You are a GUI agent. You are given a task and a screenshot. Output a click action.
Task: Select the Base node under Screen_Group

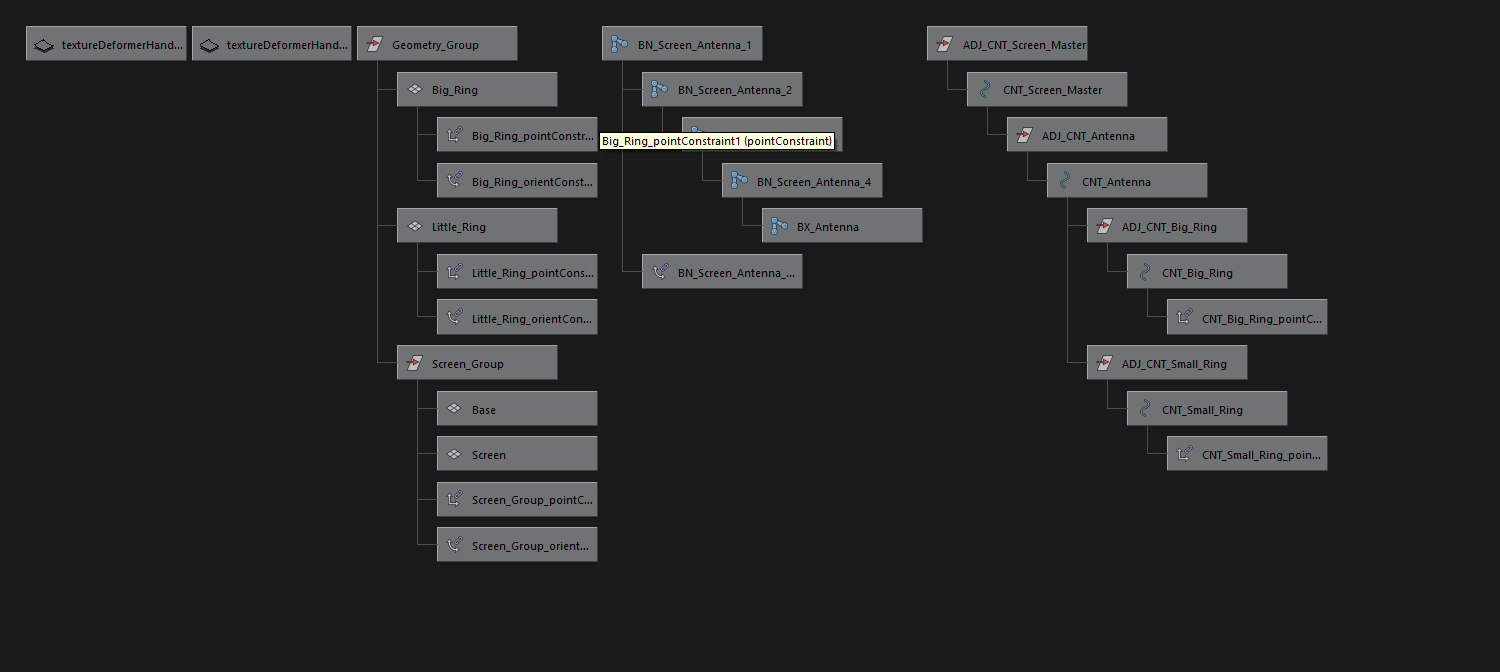point(517,409)
